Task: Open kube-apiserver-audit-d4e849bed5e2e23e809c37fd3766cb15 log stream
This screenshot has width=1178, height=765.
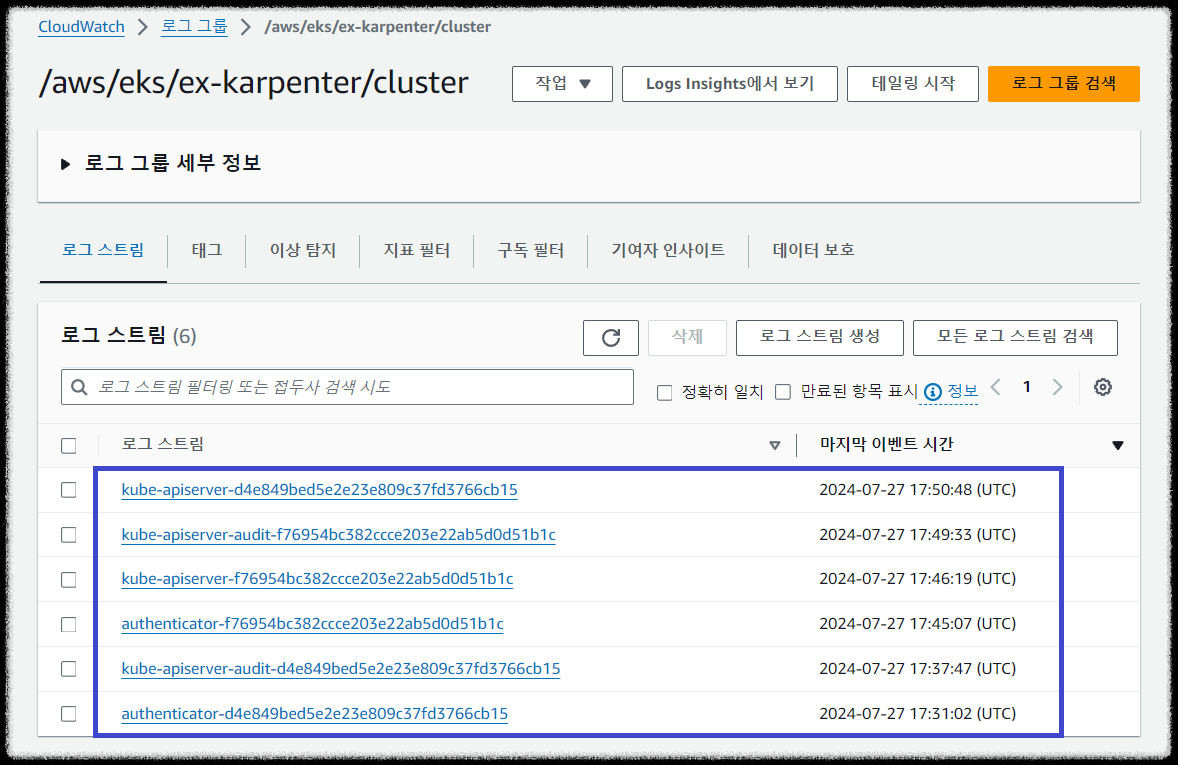Action: [x=340, y=669]
